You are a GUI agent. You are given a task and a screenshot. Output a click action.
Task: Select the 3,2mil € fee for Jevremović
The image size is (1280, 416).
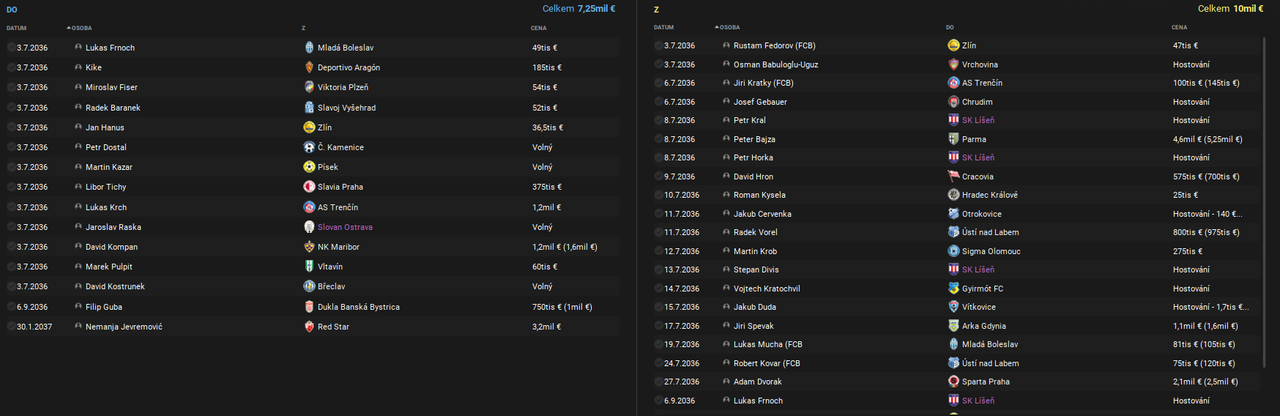546,327
